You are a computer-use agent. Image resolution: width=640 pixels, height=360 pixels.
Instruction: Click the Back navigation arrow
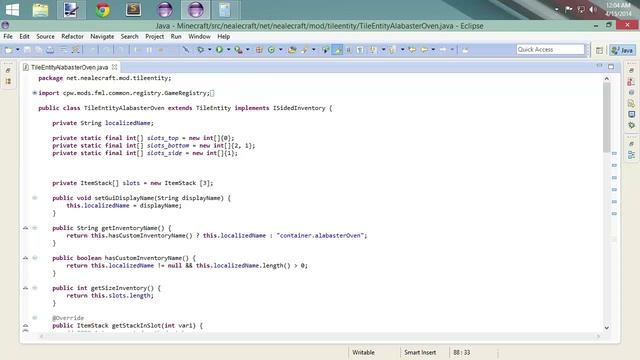[x=424, y=50]
